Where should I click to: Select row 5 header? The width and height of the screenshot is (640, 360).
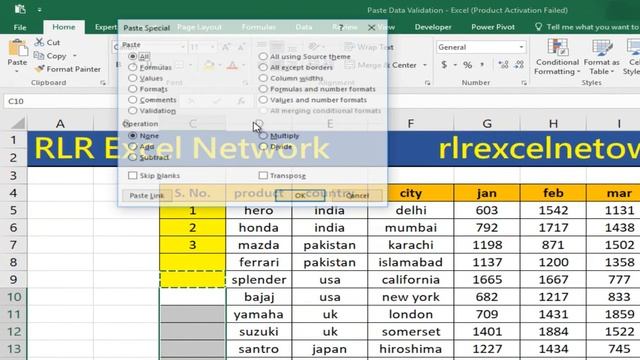pyautogui.click(x=13, y=210)
